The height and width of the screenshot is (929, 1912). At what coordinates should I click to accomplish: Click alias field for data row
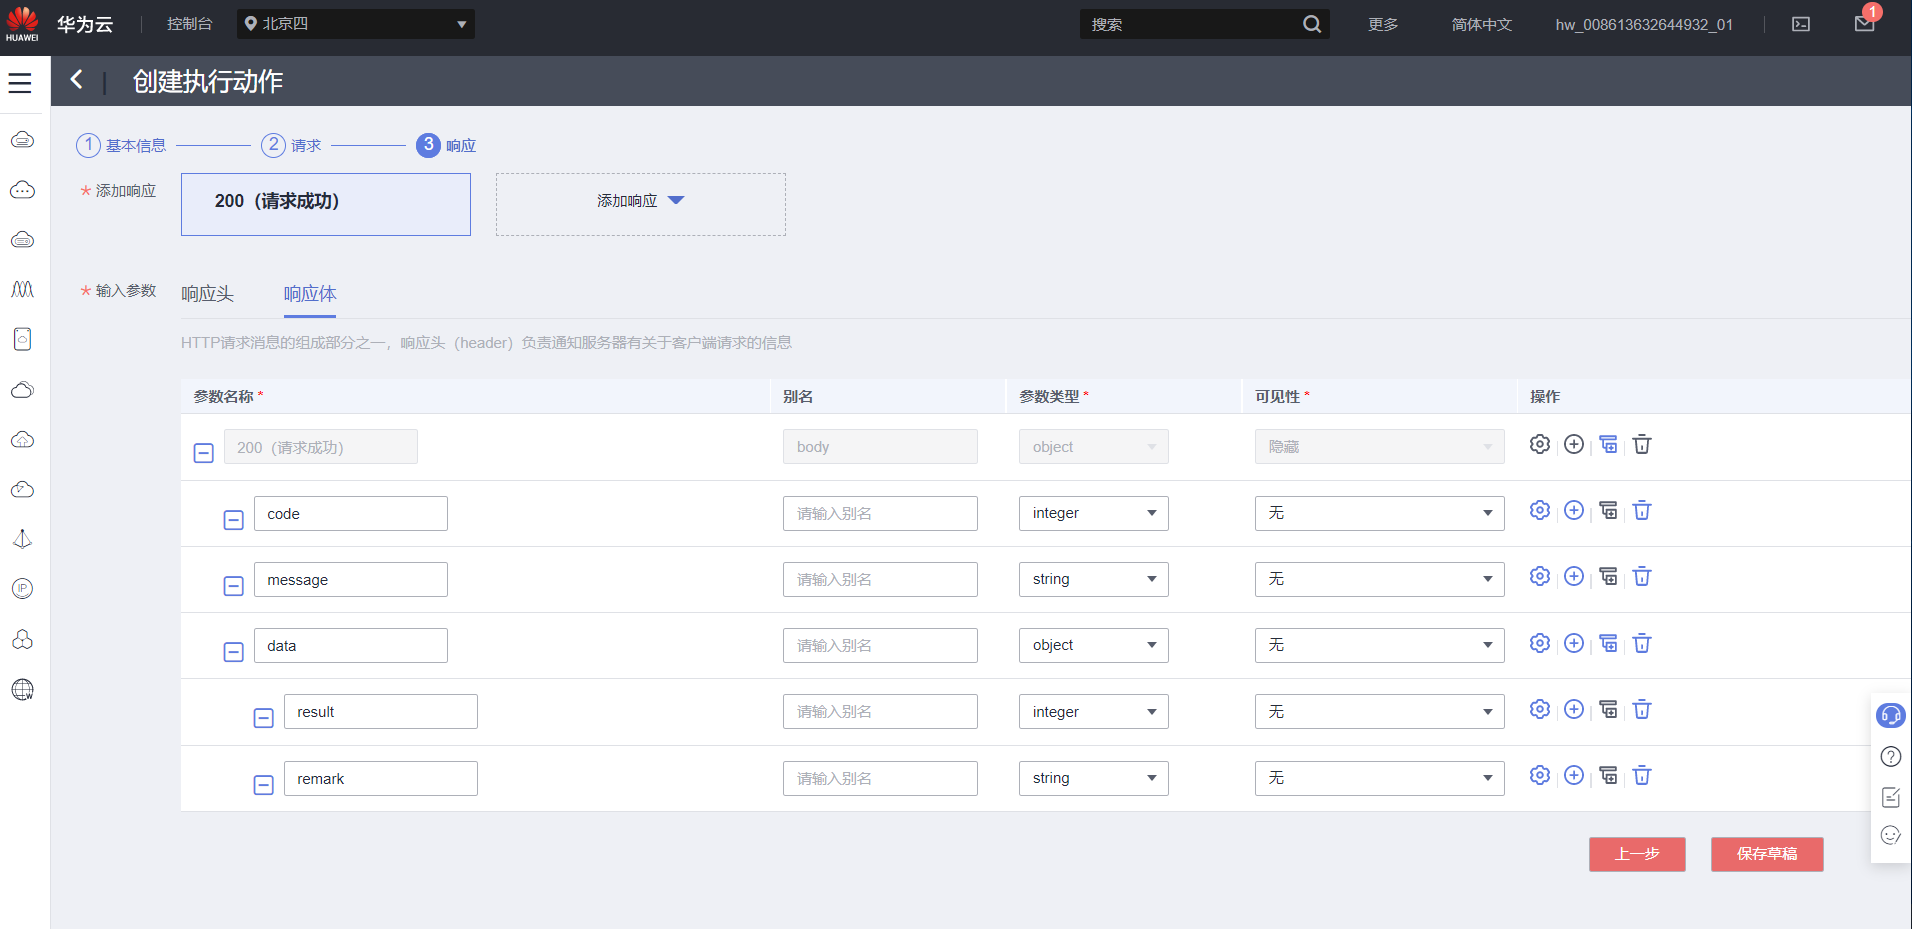pos(880,645)
